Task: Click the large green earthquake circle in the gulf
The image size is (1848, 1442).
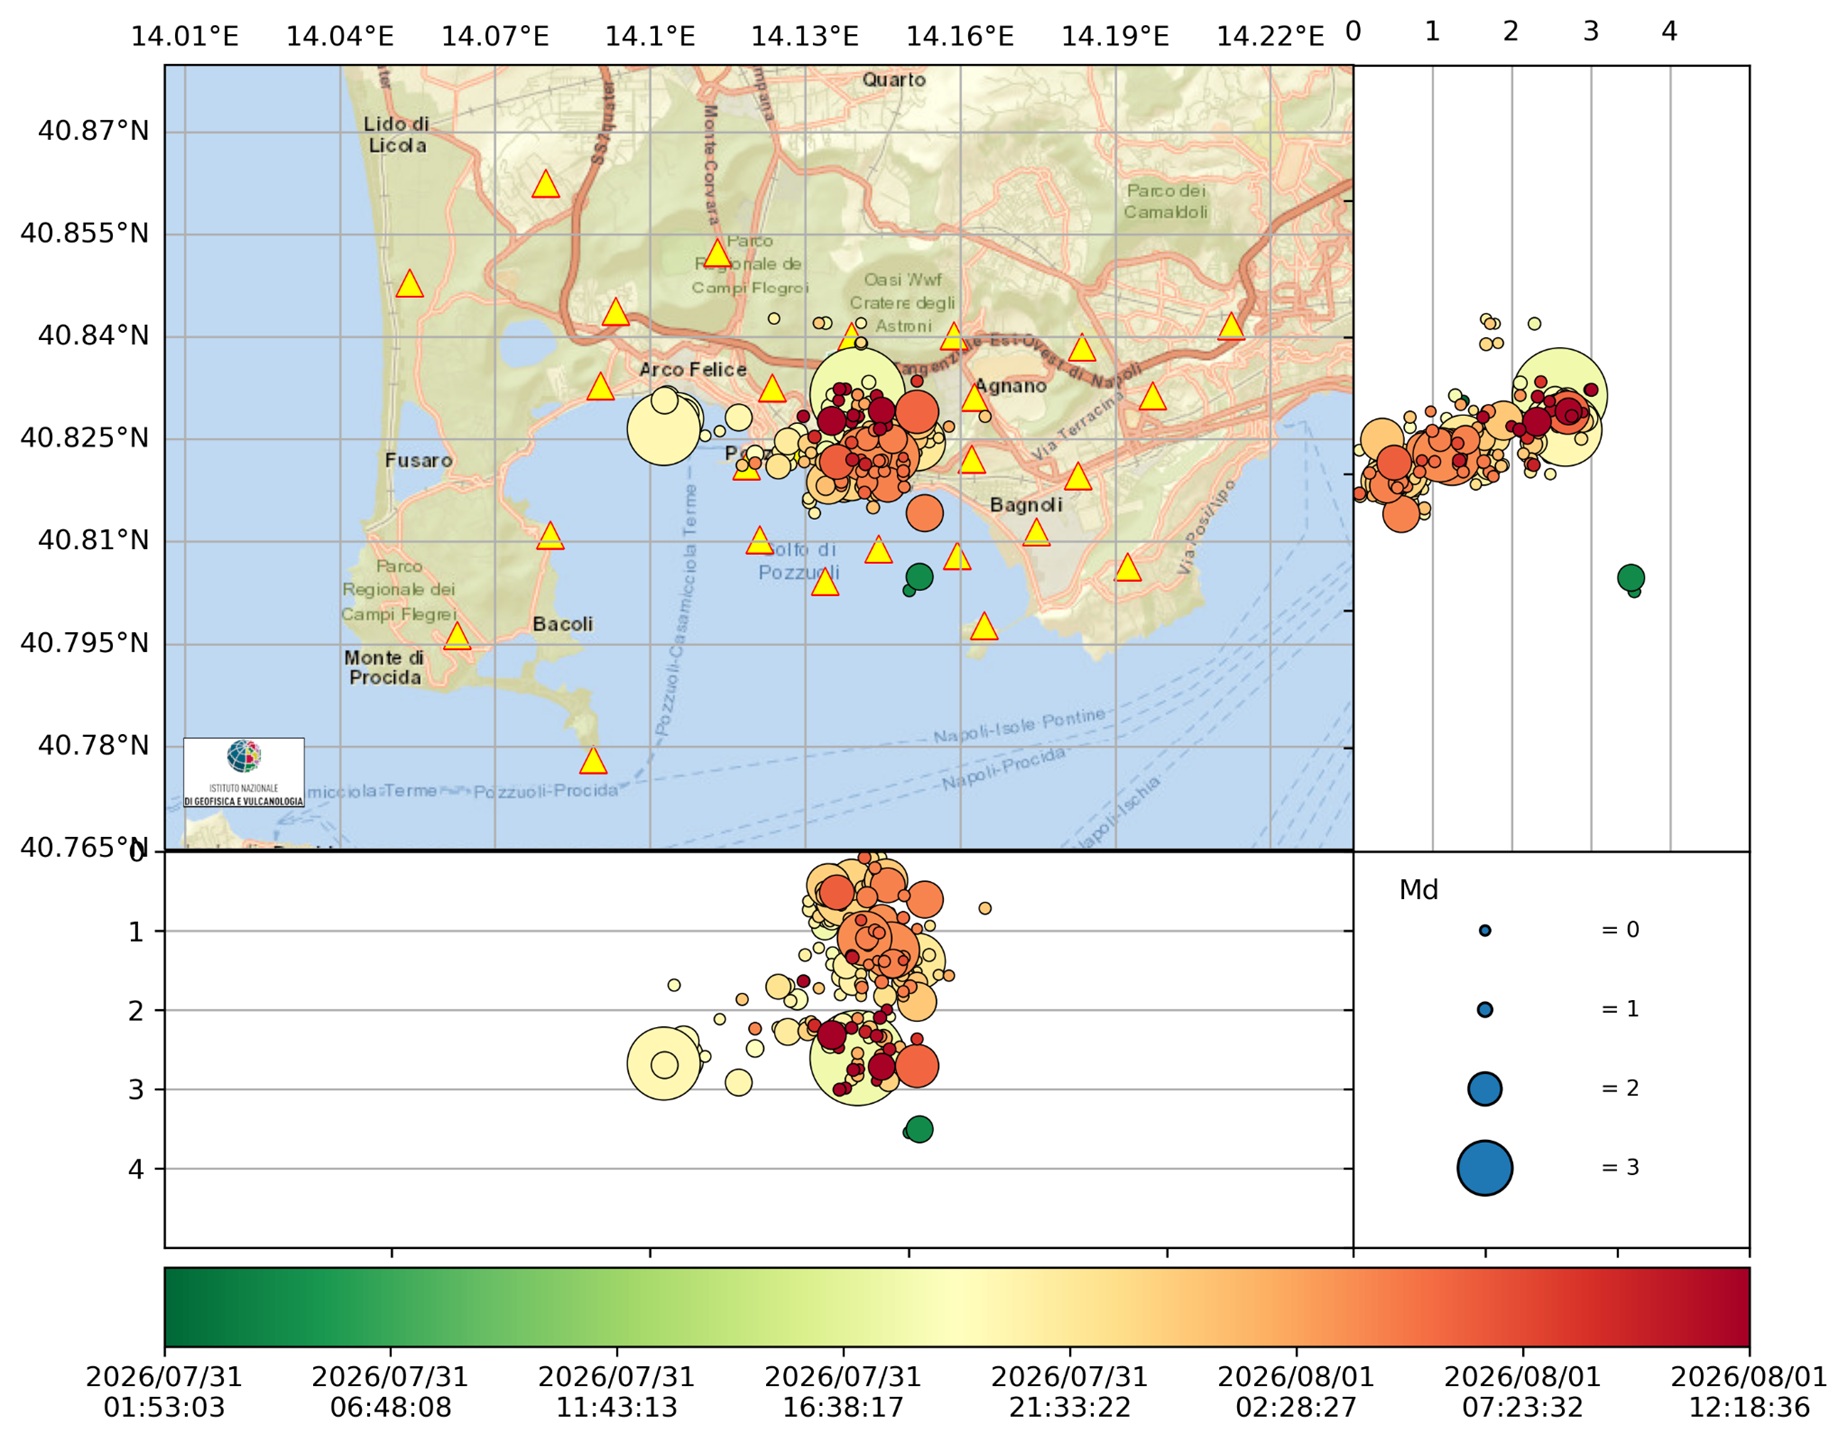Action: click(919, 577)
